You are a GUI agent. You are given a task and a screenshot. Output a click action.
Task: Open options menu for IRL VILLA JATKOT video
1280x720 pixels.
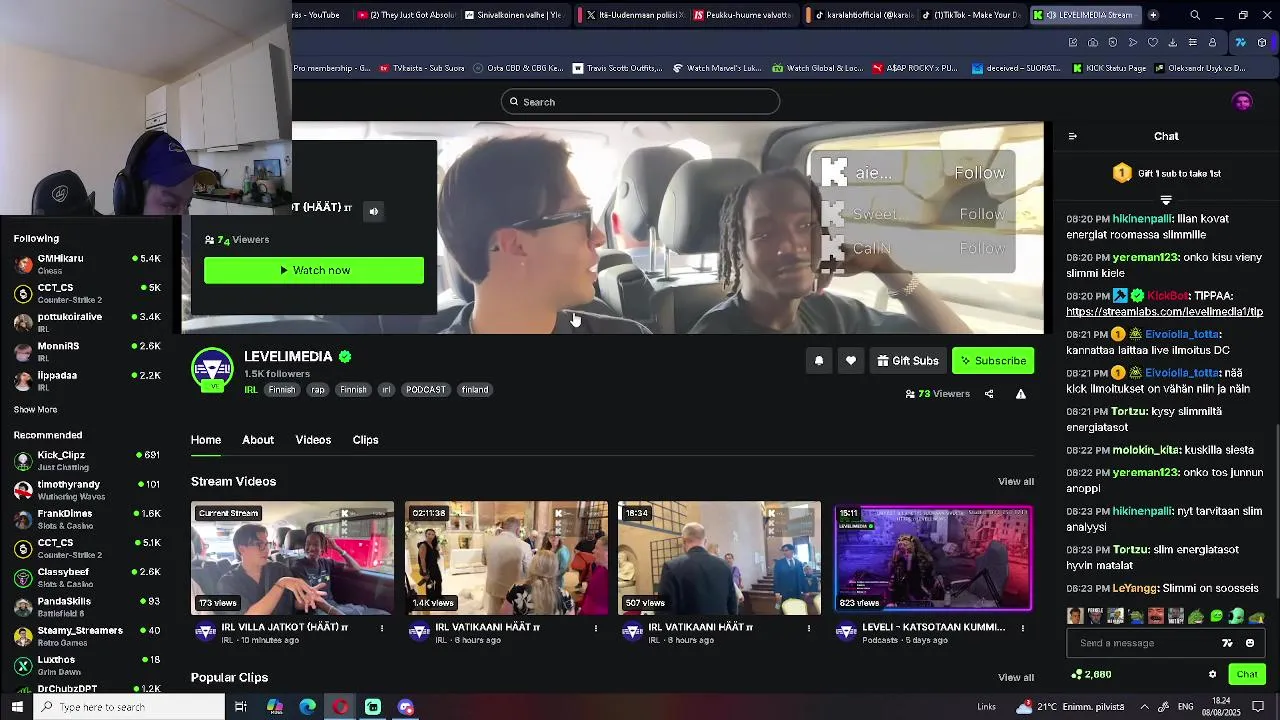[x=382, y=628]
